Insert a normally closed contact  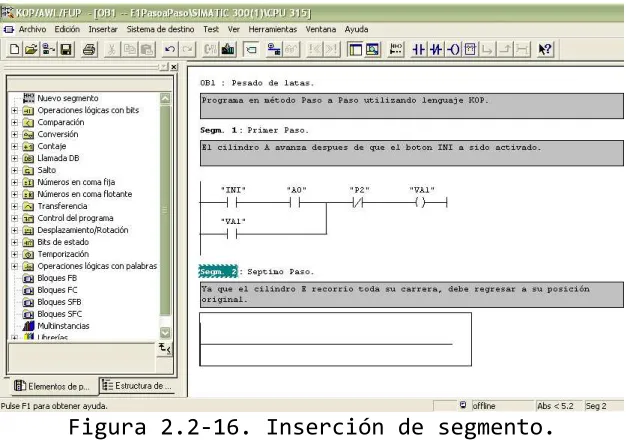click(x=436, y=50)
